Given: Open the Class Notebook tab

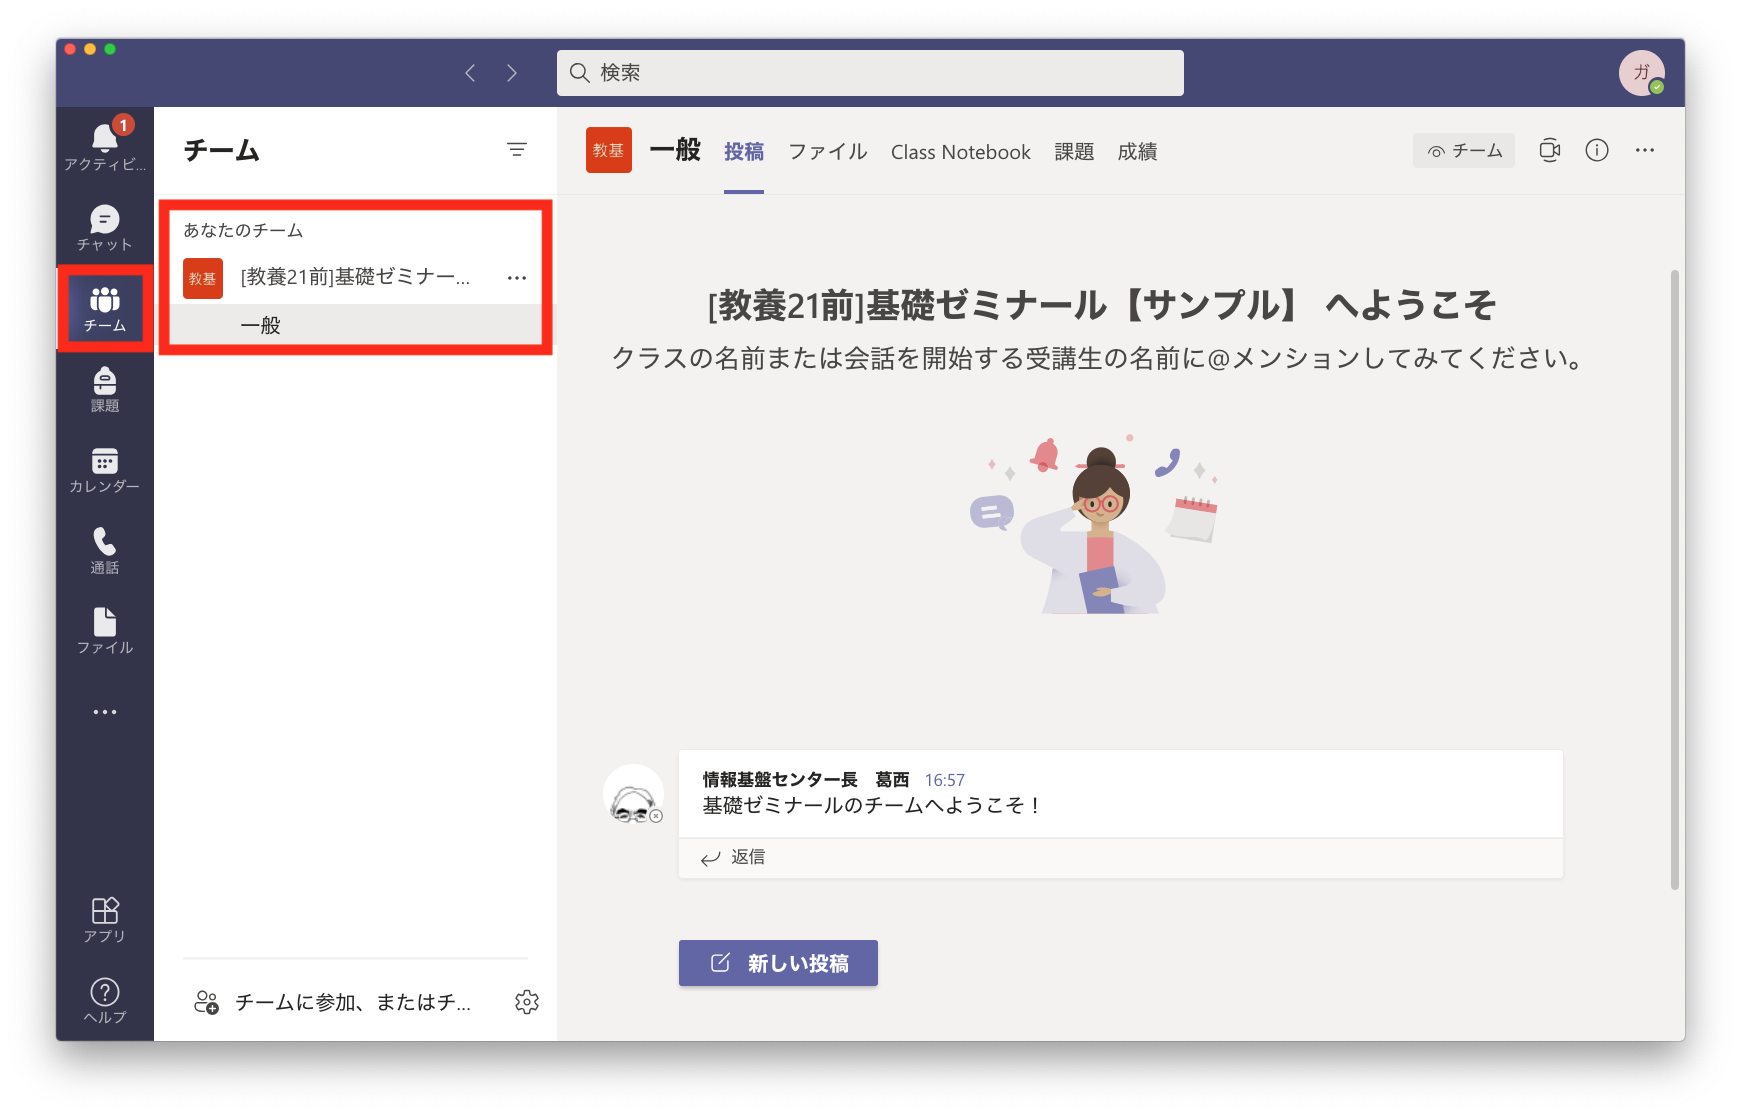Looking at the screenshot, I should 961,152.
